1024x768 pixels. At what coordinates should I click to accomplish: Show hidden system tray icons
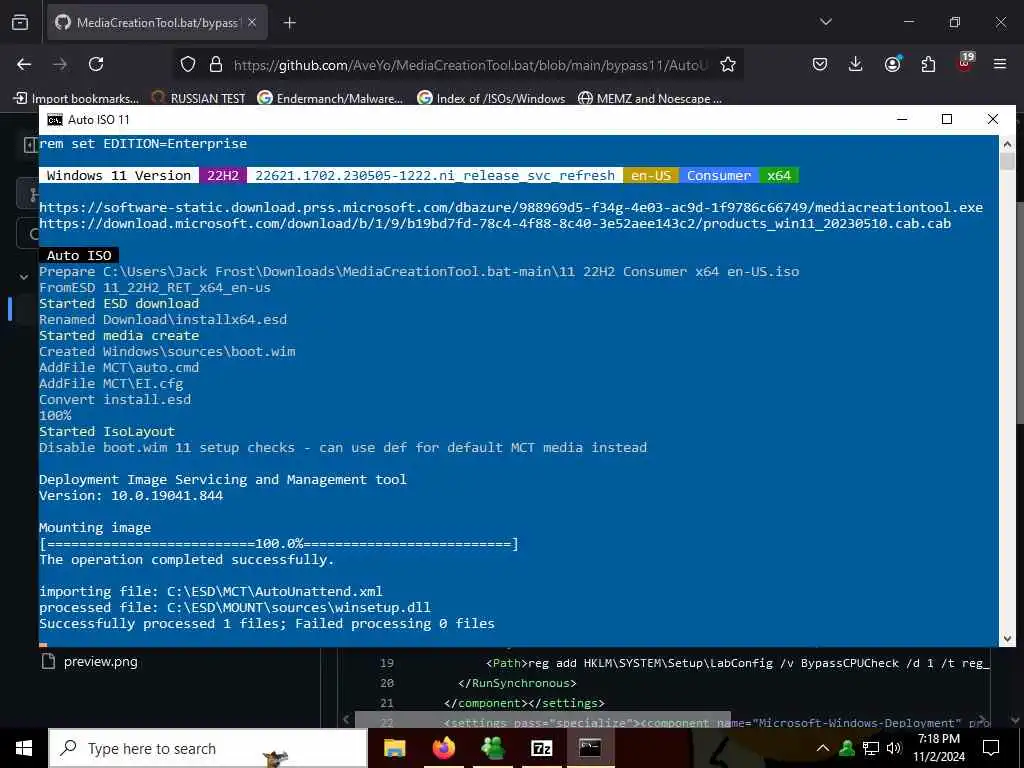coord(823,748)
